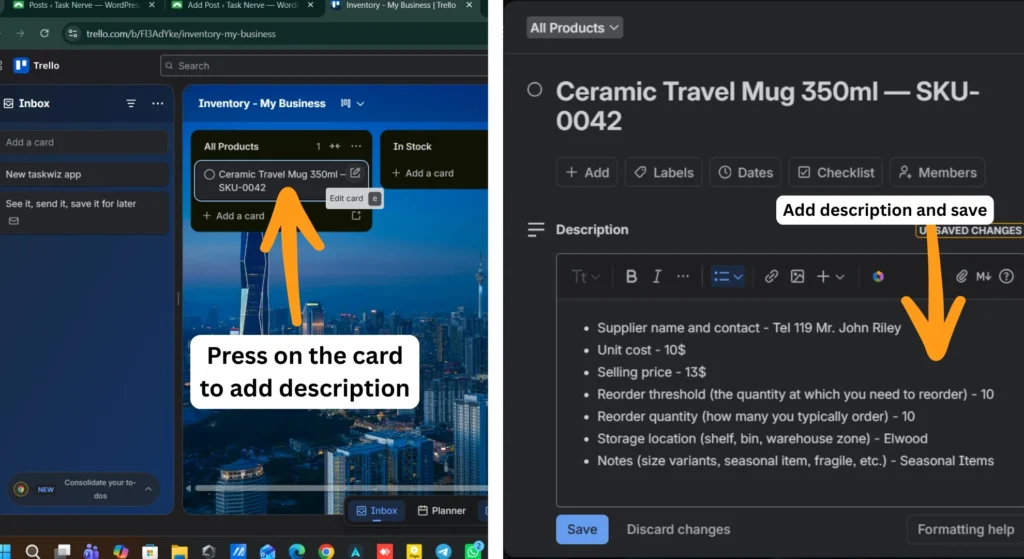Open the bullet list style dropdown

(x=727, y=276)
